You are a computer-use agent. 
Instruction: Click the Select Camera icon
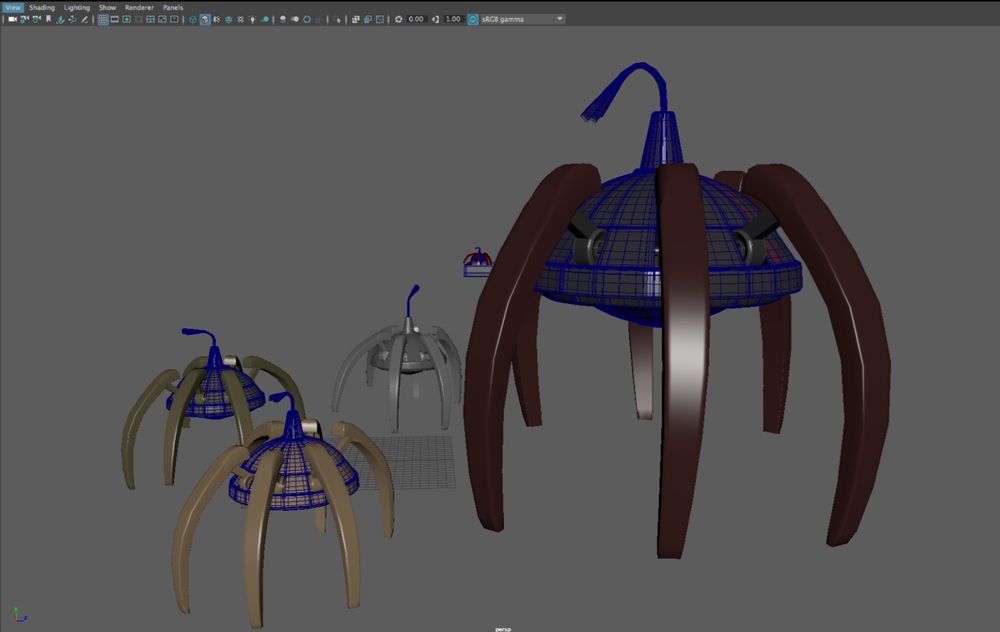(12, 19)
